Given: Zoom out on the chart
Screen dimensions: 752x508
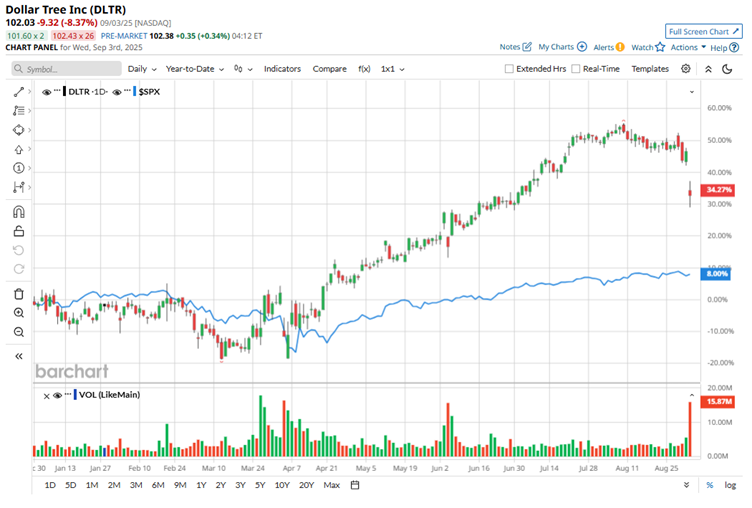Looking at the screenshot, I should pyautogui.click(x=19, y=332).
